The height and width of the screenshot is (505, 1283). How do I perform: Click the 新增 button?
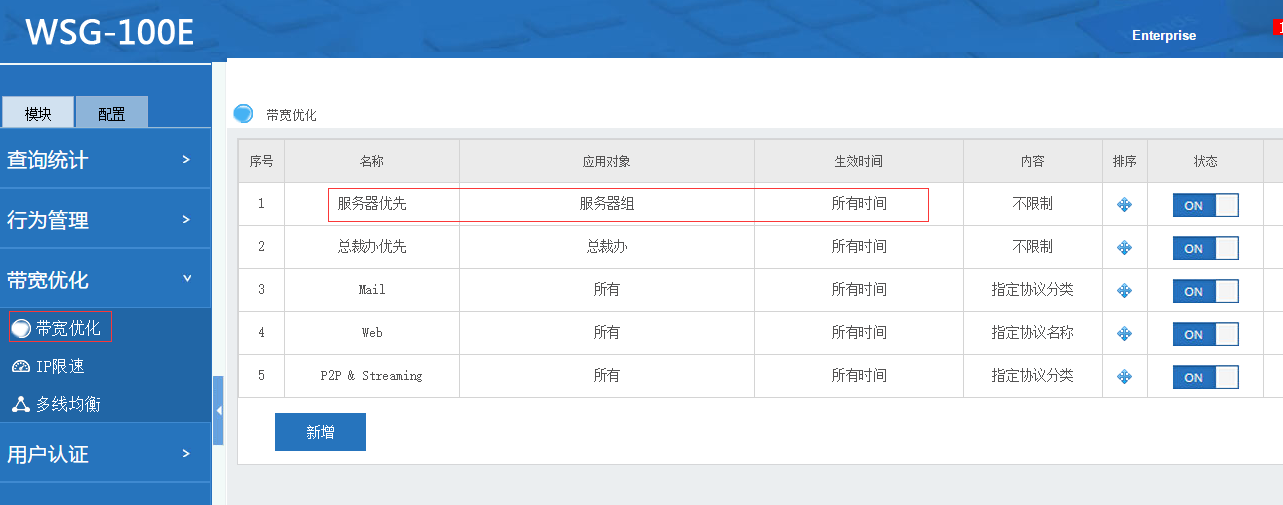(x=320, y=432)
